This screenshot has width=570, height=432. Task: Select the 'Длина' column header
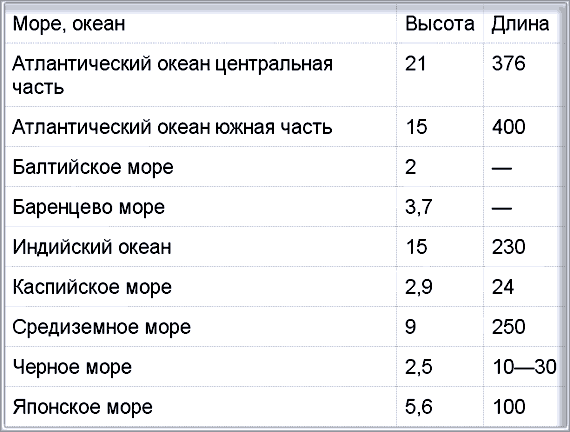520,25
